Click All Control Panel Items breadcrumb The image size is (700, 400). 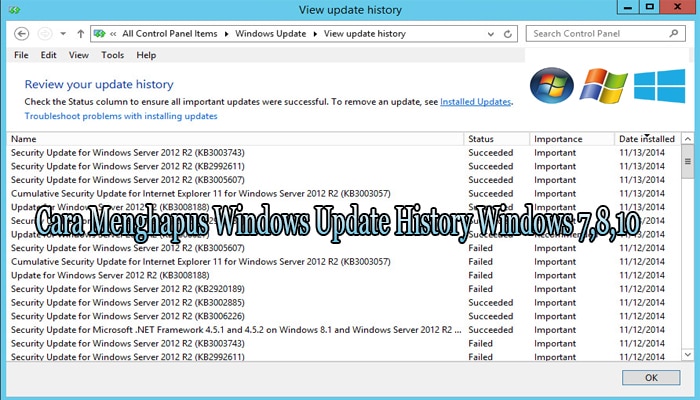click(170, 33)
